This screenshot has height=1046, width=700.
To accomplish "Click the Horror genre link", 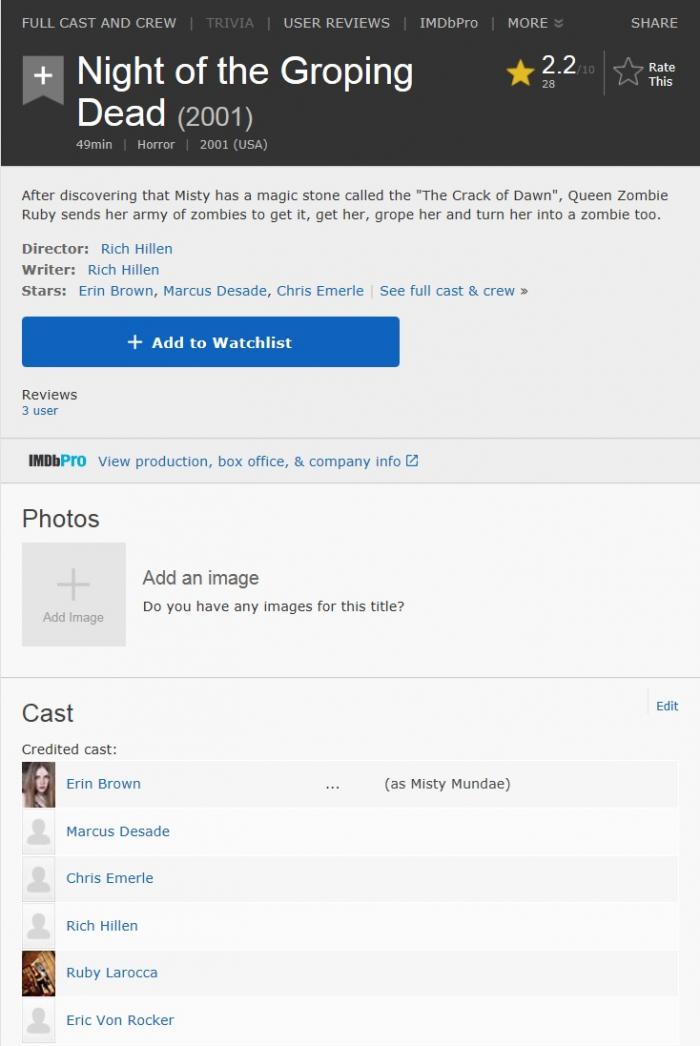I will 156,145.
